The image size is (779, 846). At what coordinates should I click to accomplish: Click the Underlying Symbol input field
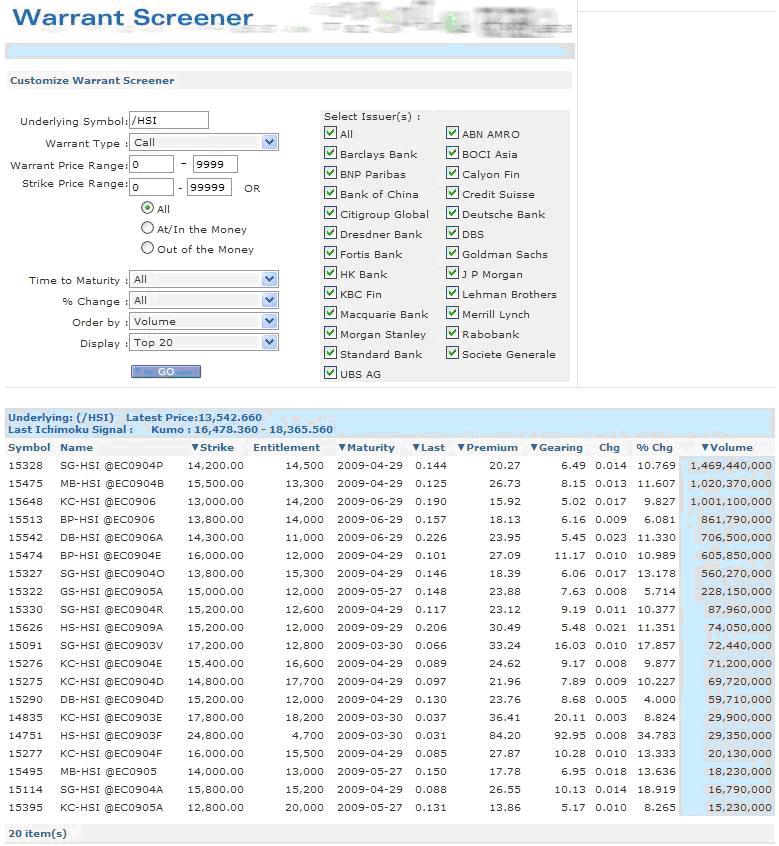pyautogui.click(x=169, y=120)
